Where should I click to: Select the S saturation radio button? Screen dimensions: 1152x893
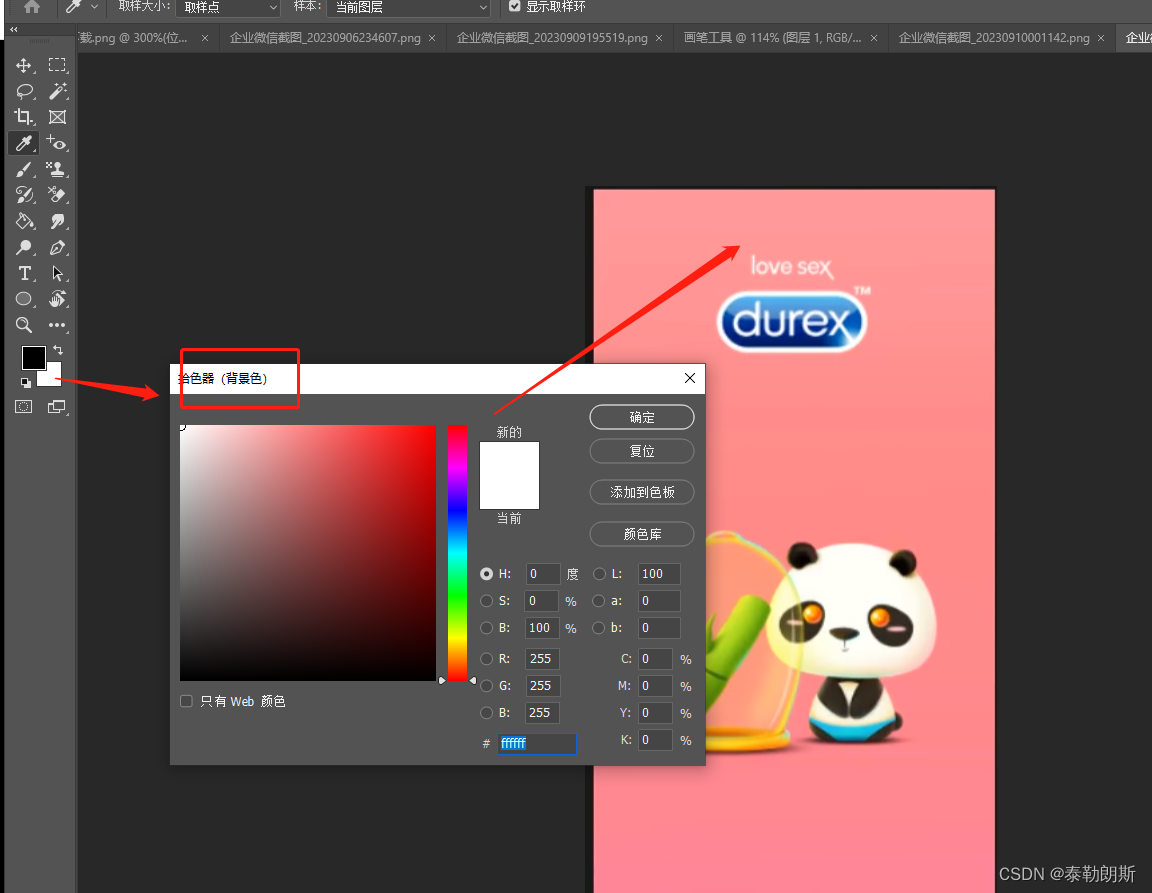pos(486,601)
